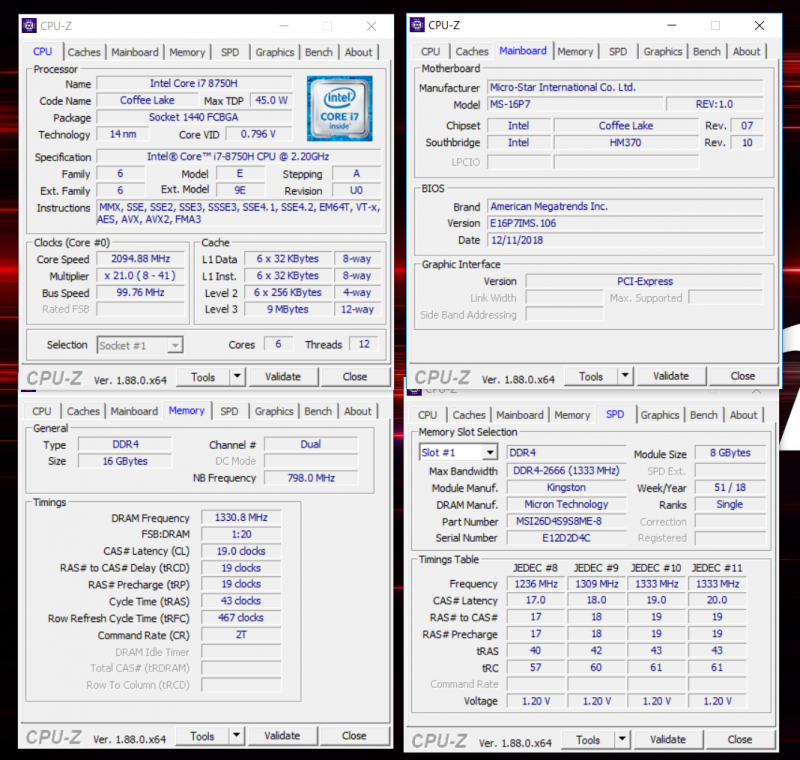
Task: Click the Tools button in the SPD window
Action: [x=588, y=740]
